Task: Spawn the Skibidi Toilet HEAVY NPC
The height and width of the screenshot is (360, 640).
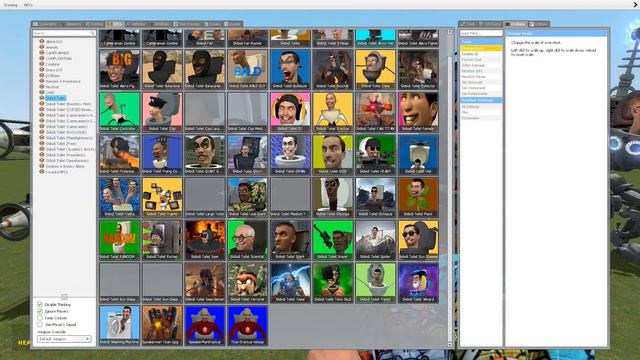Action: [x=376, y=155]
